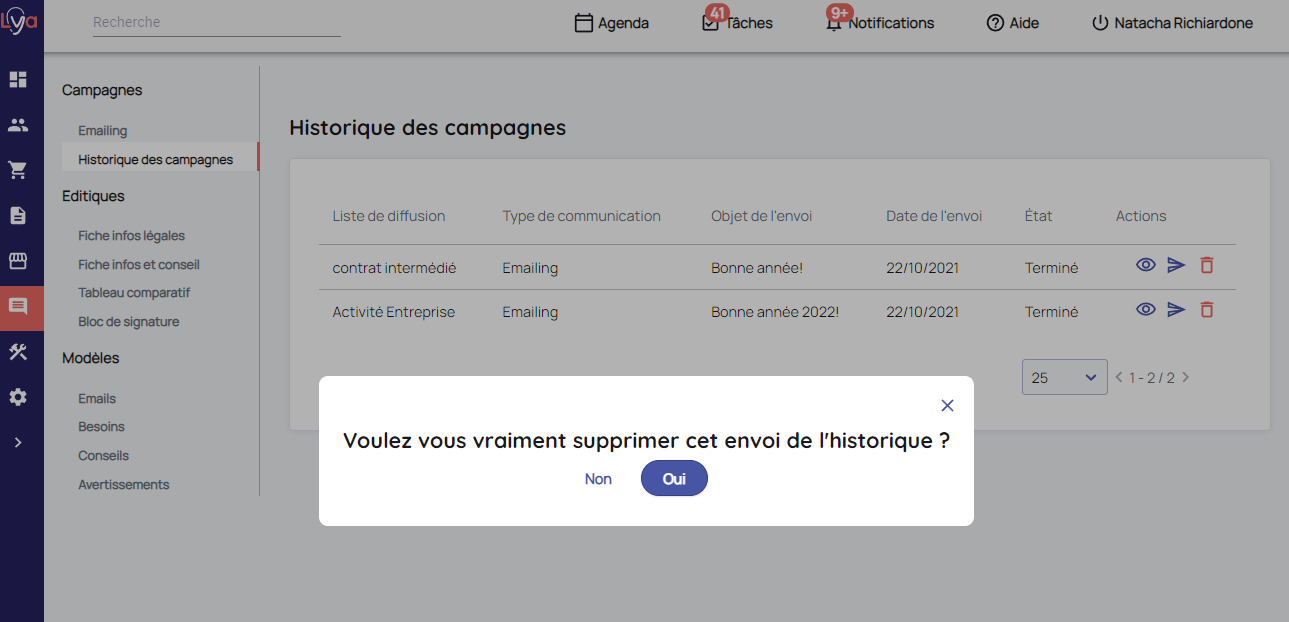Viewport: 1289px width, 622px height.
Task: View the "contrat intermédié" campaign details
Action: [1146, 265]
